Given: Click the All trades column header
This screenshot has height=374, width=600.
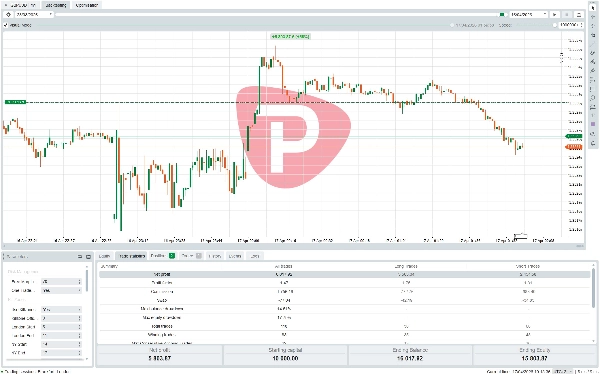Looking at the screenshot, I should point(284,266).
